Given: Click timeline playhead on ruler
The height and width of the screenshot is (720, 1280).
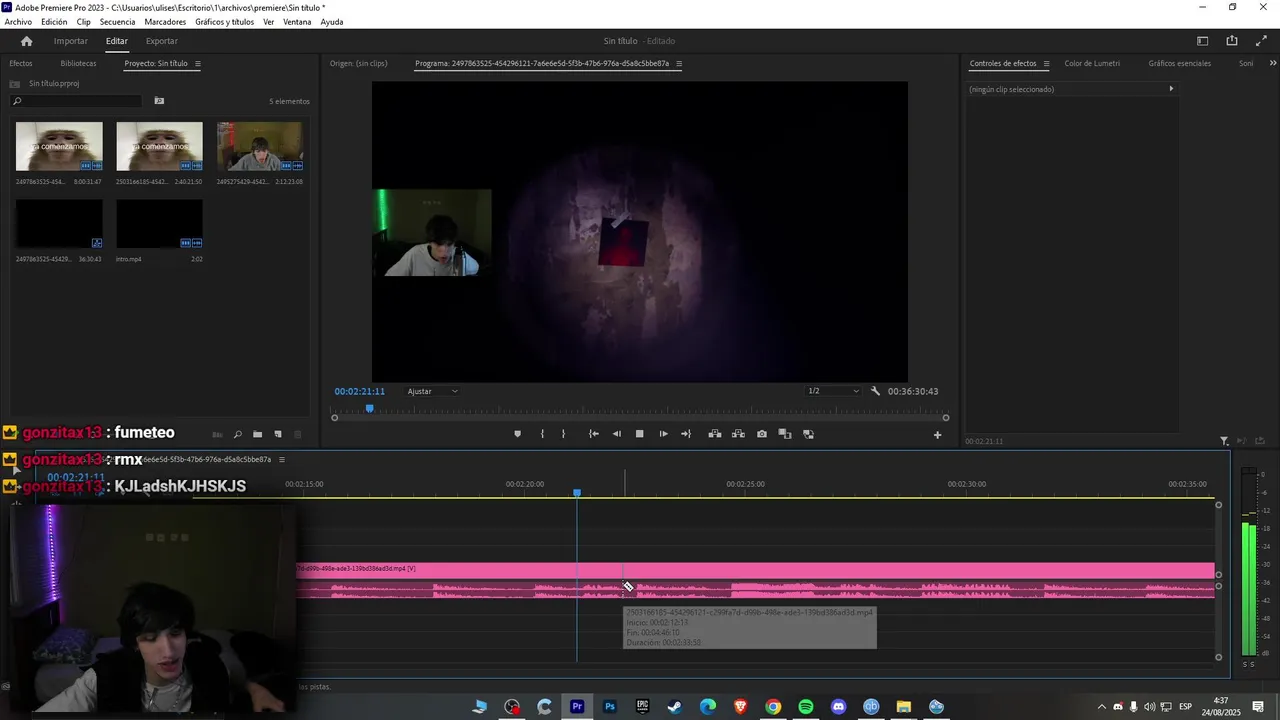Looking at the screenshot, I should point(577,492).
